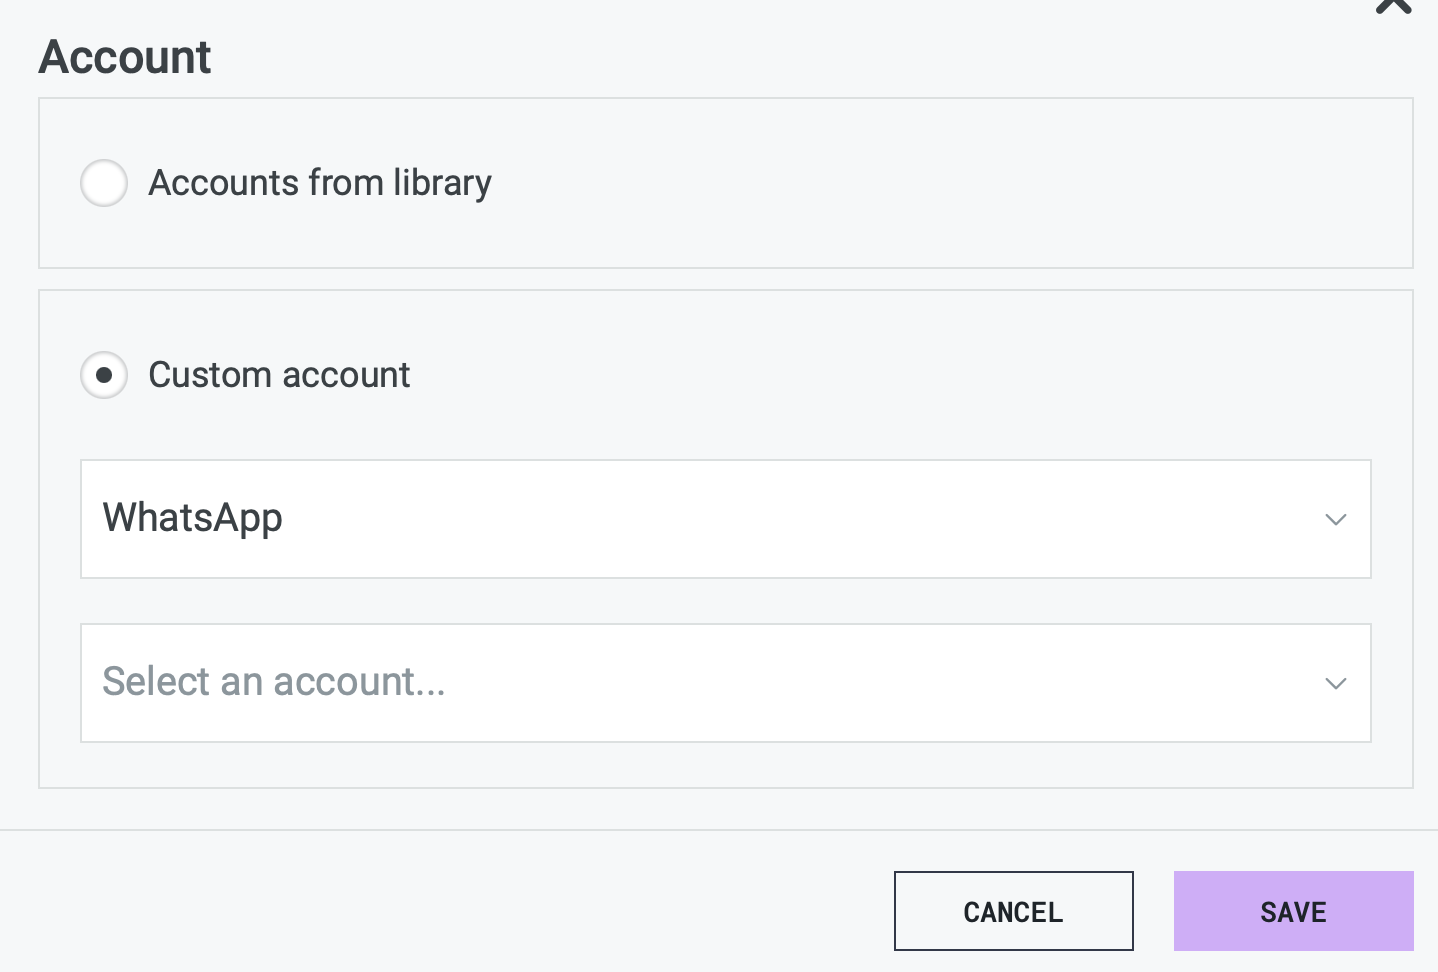This screenshot has height=972, width=1438.
Task: Click the "WhatsApp" selected value text
Action: coord(193,519)
